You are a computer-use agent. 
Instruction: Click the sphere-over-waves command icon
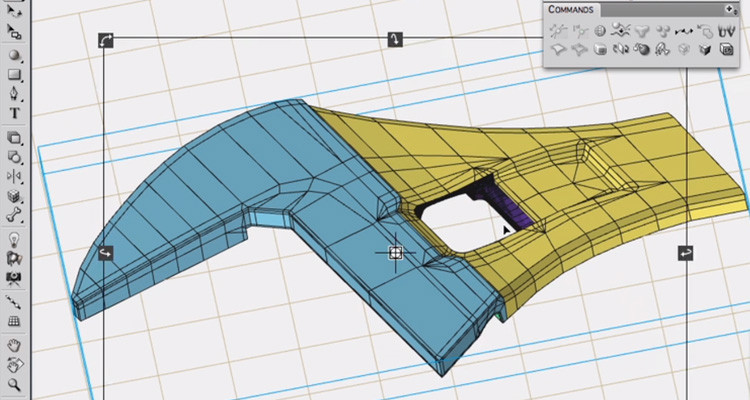pos(620,31)
